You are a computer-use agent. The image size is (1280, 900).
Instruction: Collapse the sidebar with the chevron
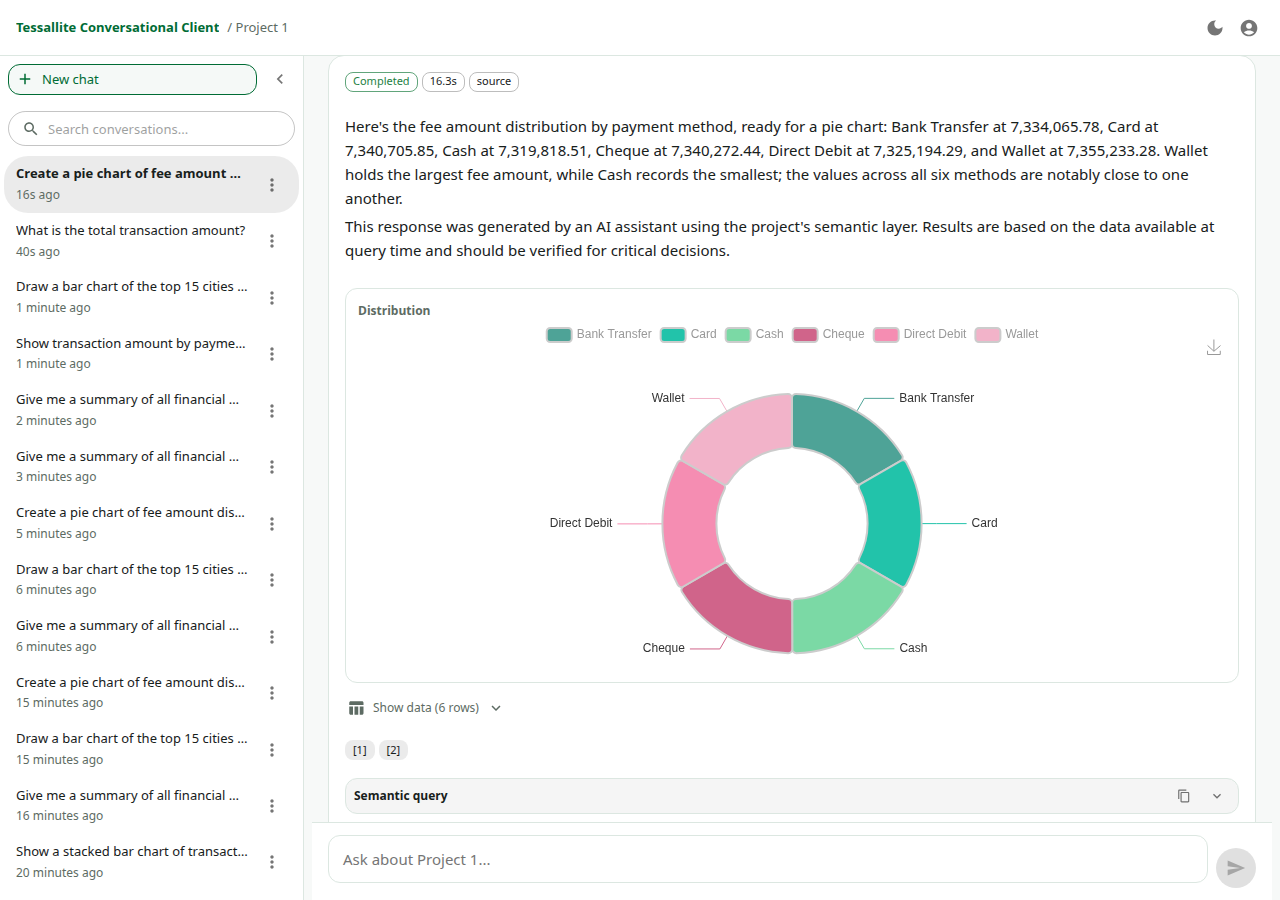(x=280, y=79)
